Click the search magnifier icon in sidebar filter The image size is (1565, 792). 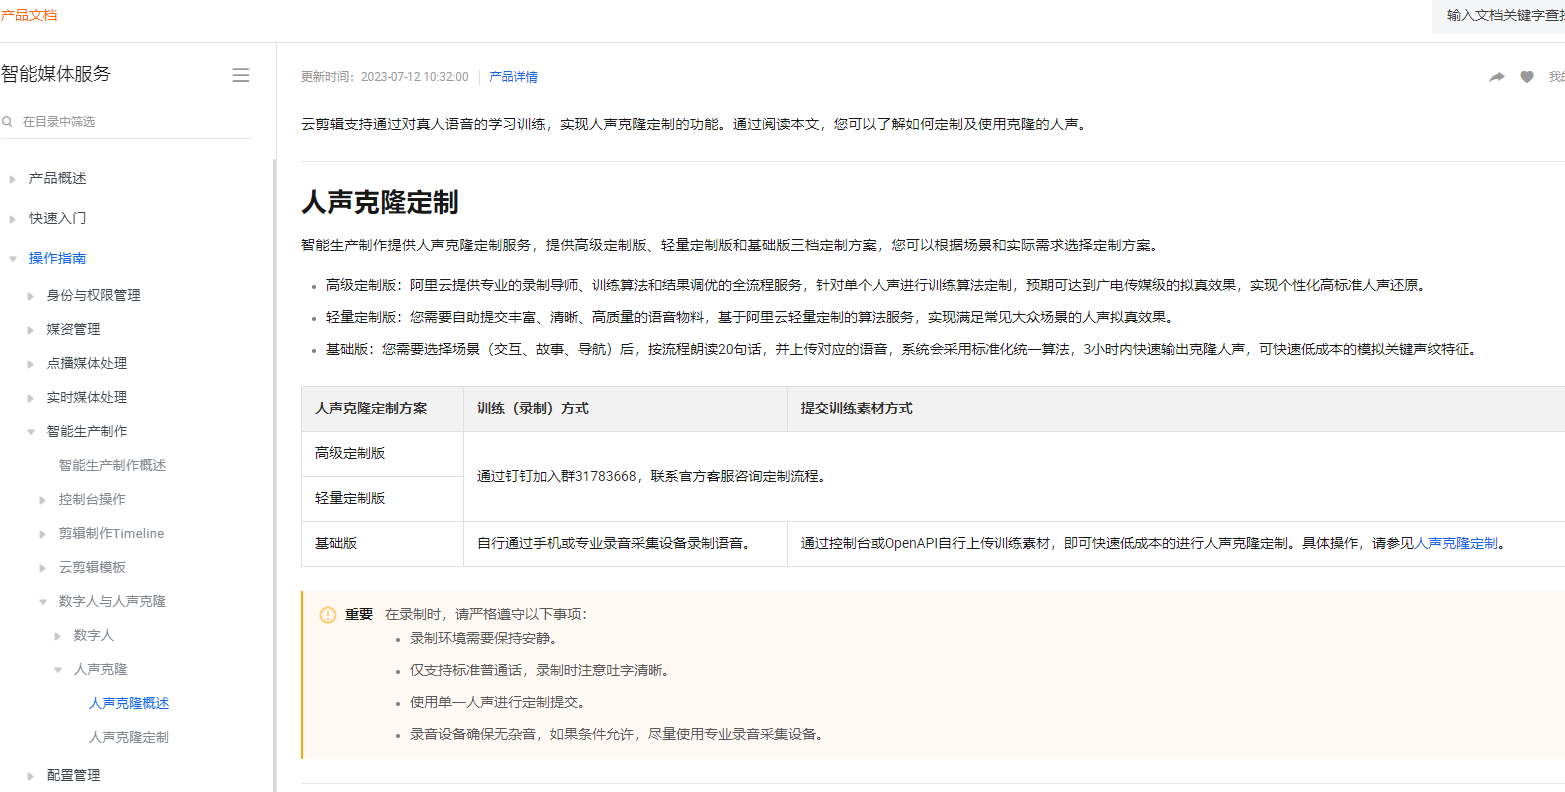(x=7, y=121)
